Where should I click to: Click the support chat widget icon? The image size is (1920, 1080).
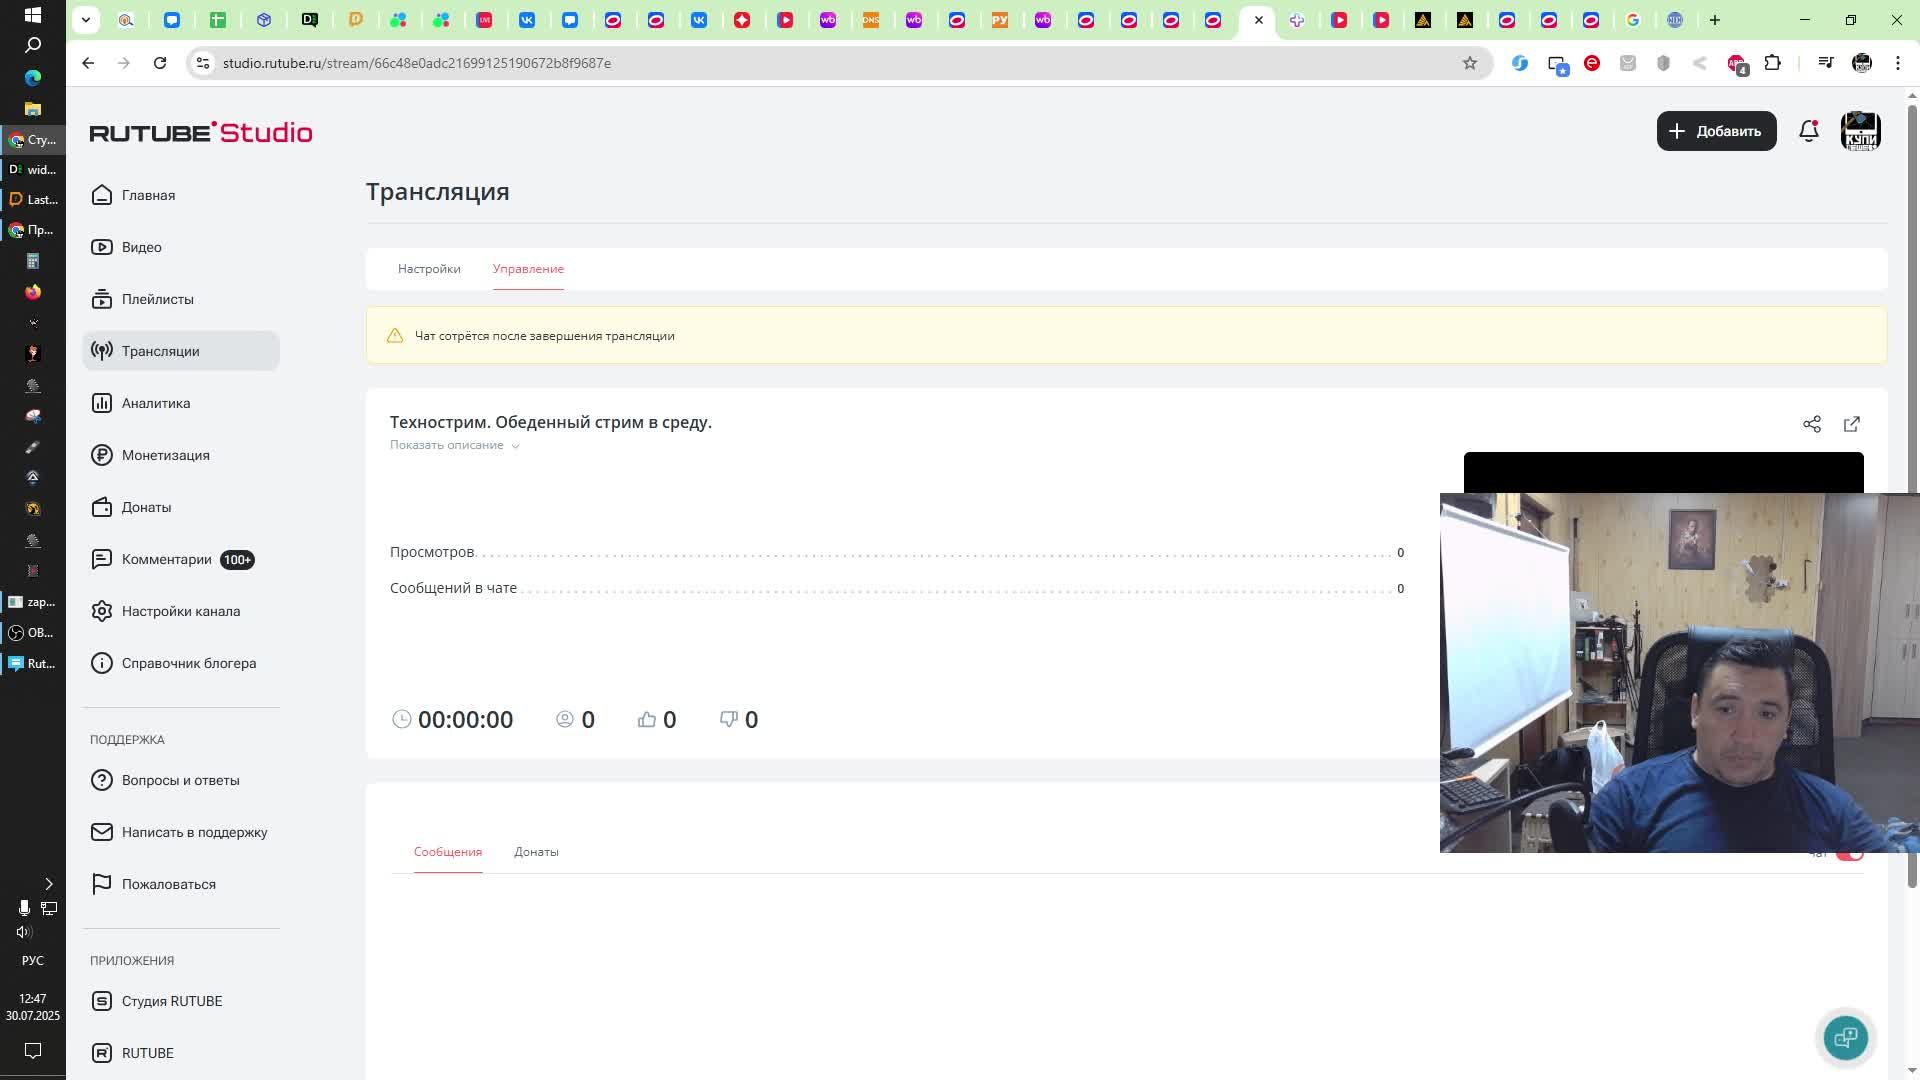click(1845, 1038)
